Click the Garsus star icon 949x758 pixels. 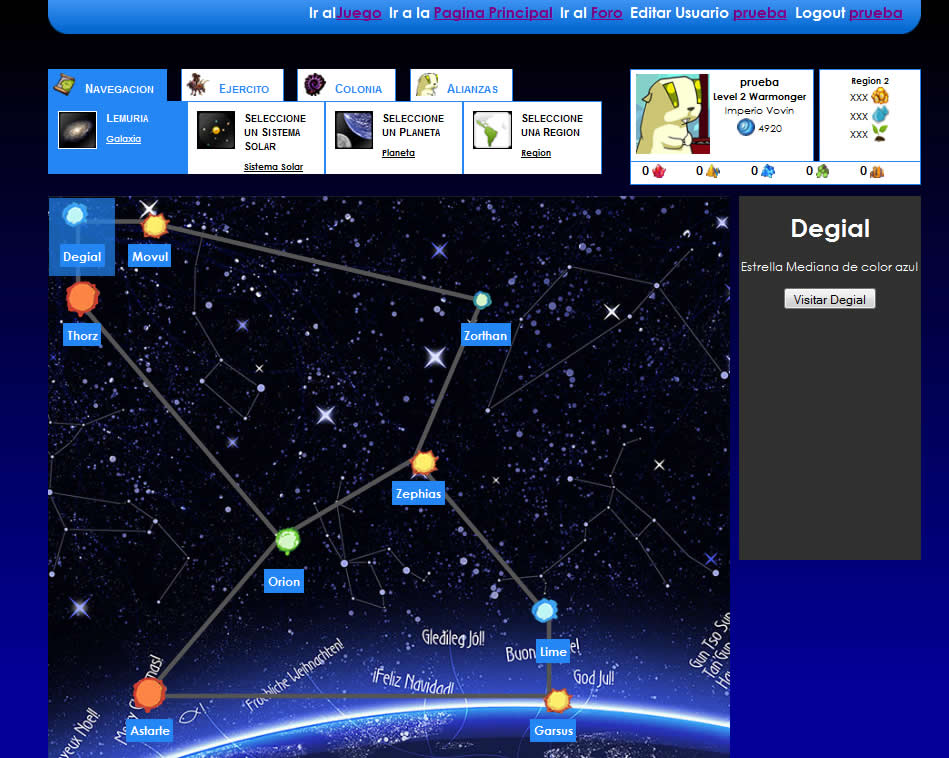[x=557, y=700]
